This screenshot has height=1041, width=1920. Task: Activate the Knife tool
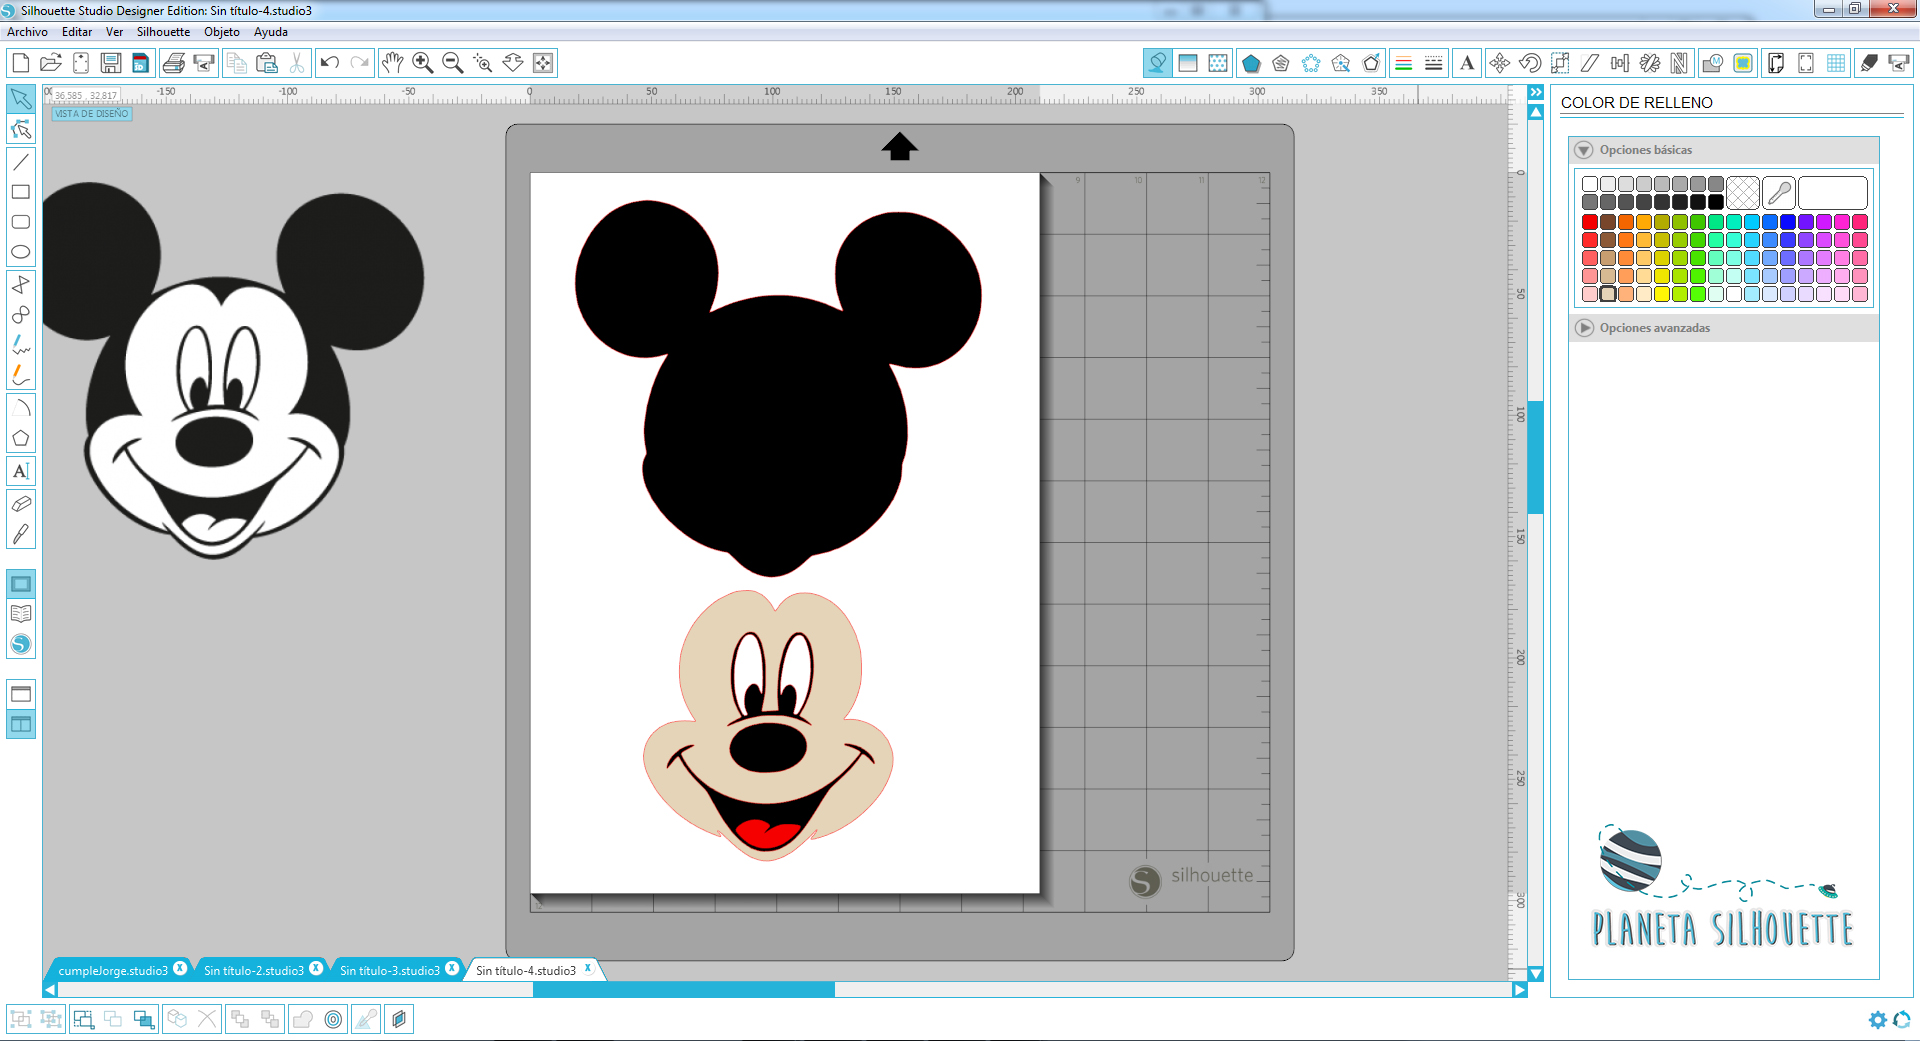[21, 534]
